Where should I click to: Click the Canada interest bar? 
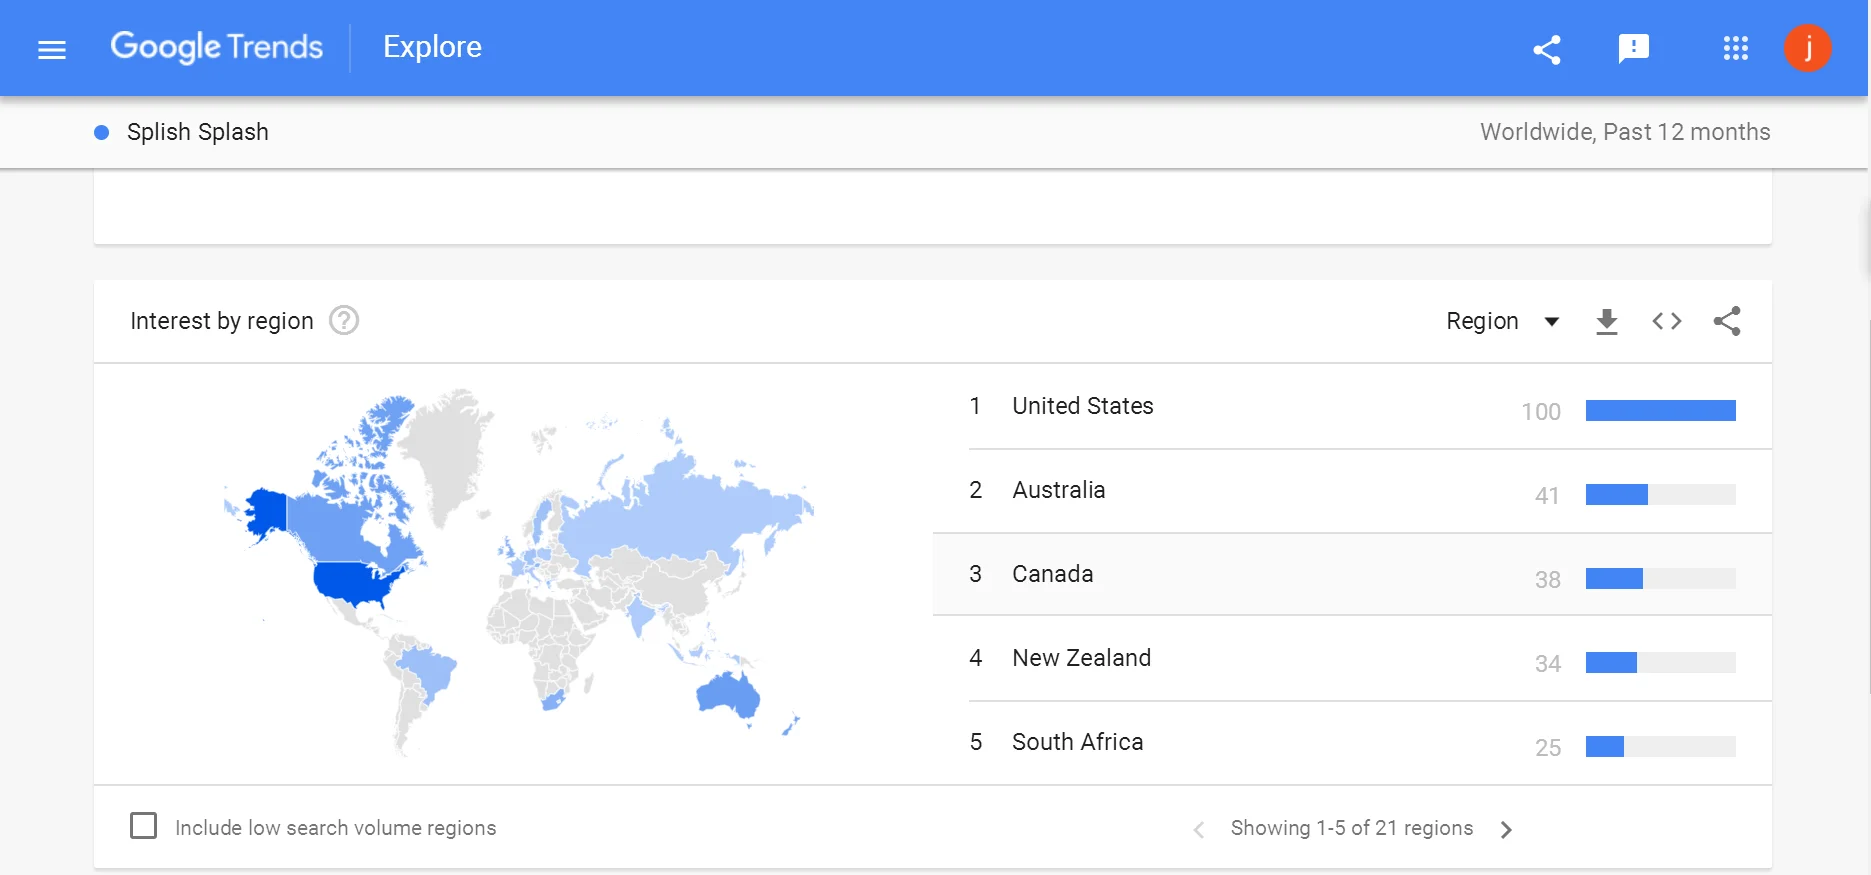(1660, 578)
